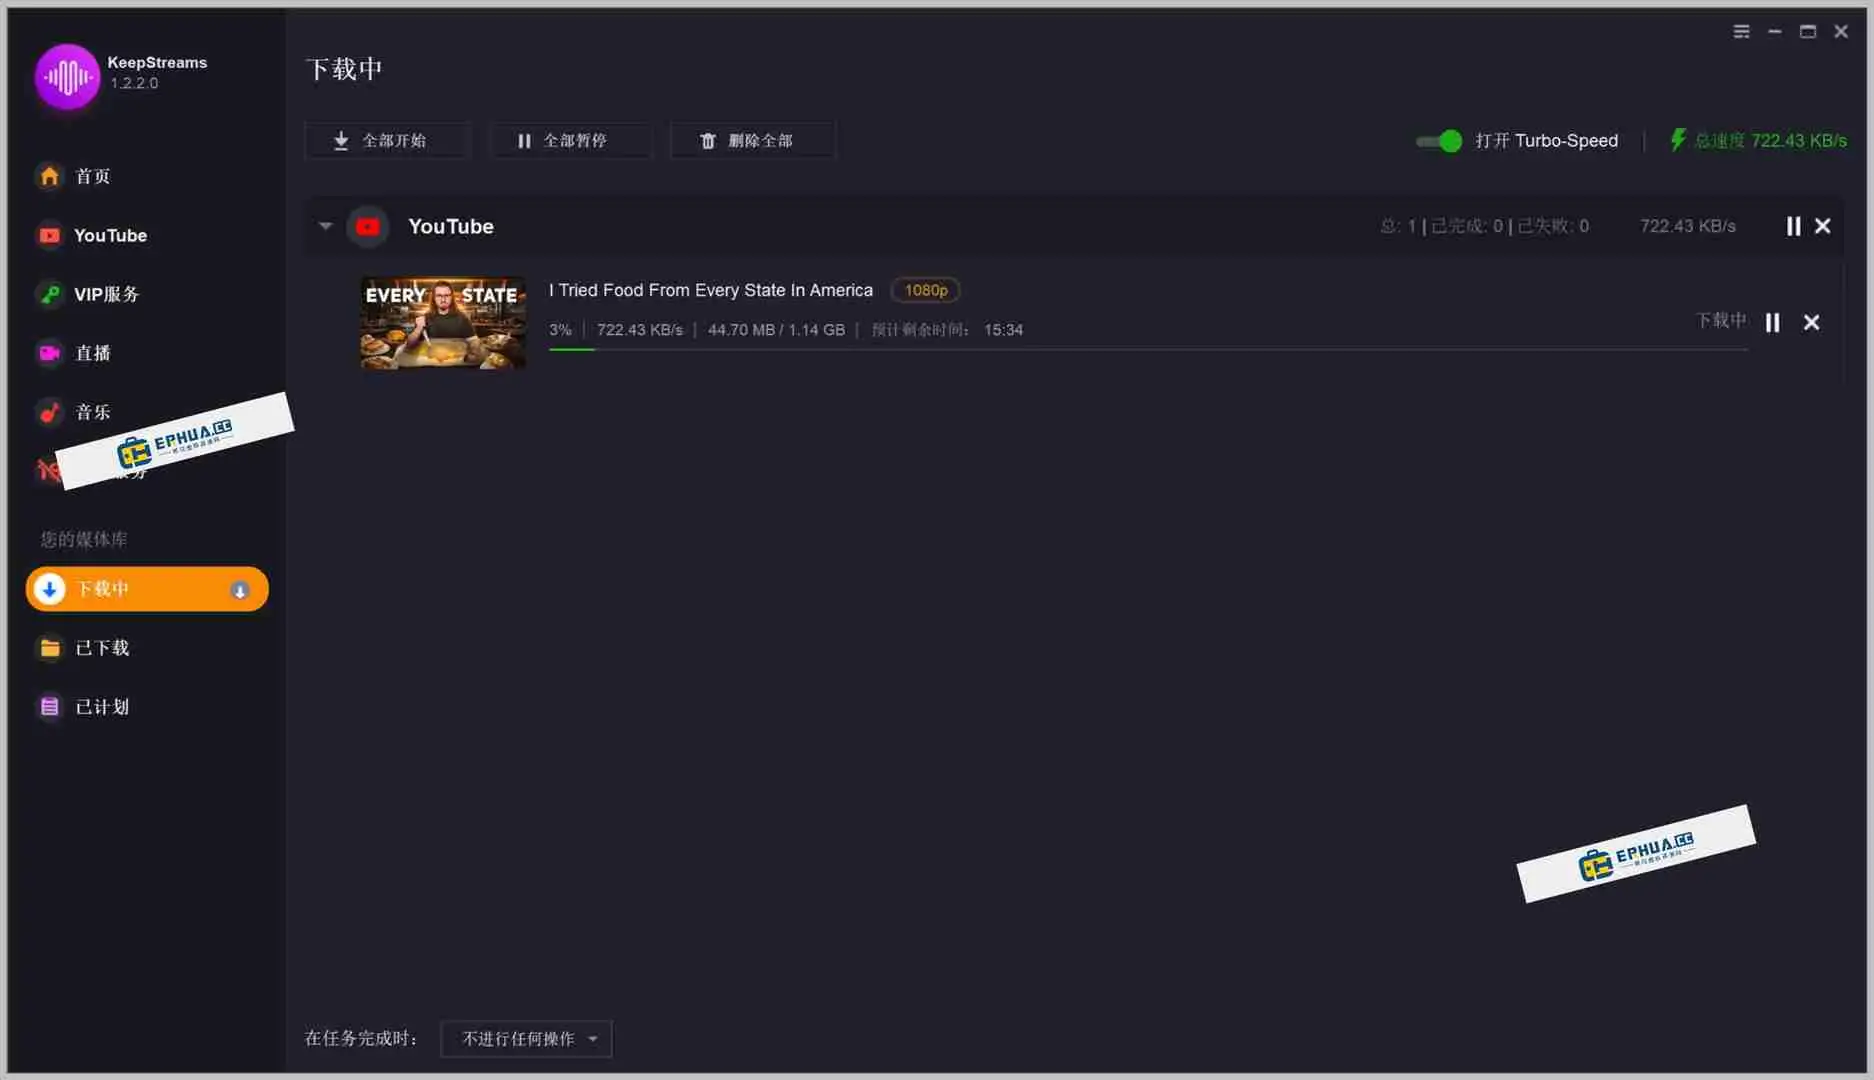The image size is (1874, 1080).
Task: Open the hamburger menu at top right
Action: pyautogui.click(x=1740, y=31)
